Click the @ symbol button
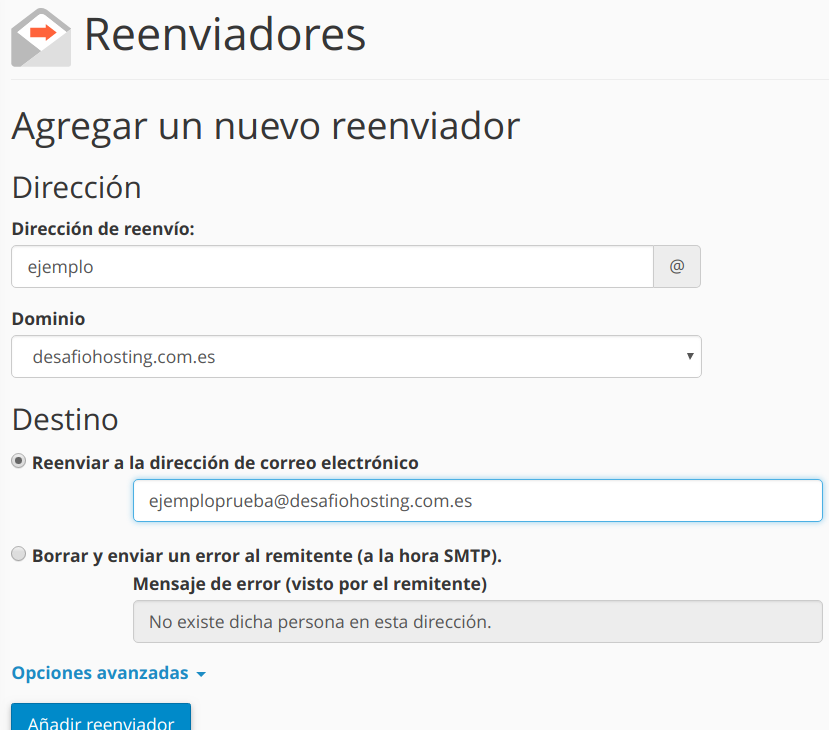Viewport: 829px width, 730px height. (678, 266)
